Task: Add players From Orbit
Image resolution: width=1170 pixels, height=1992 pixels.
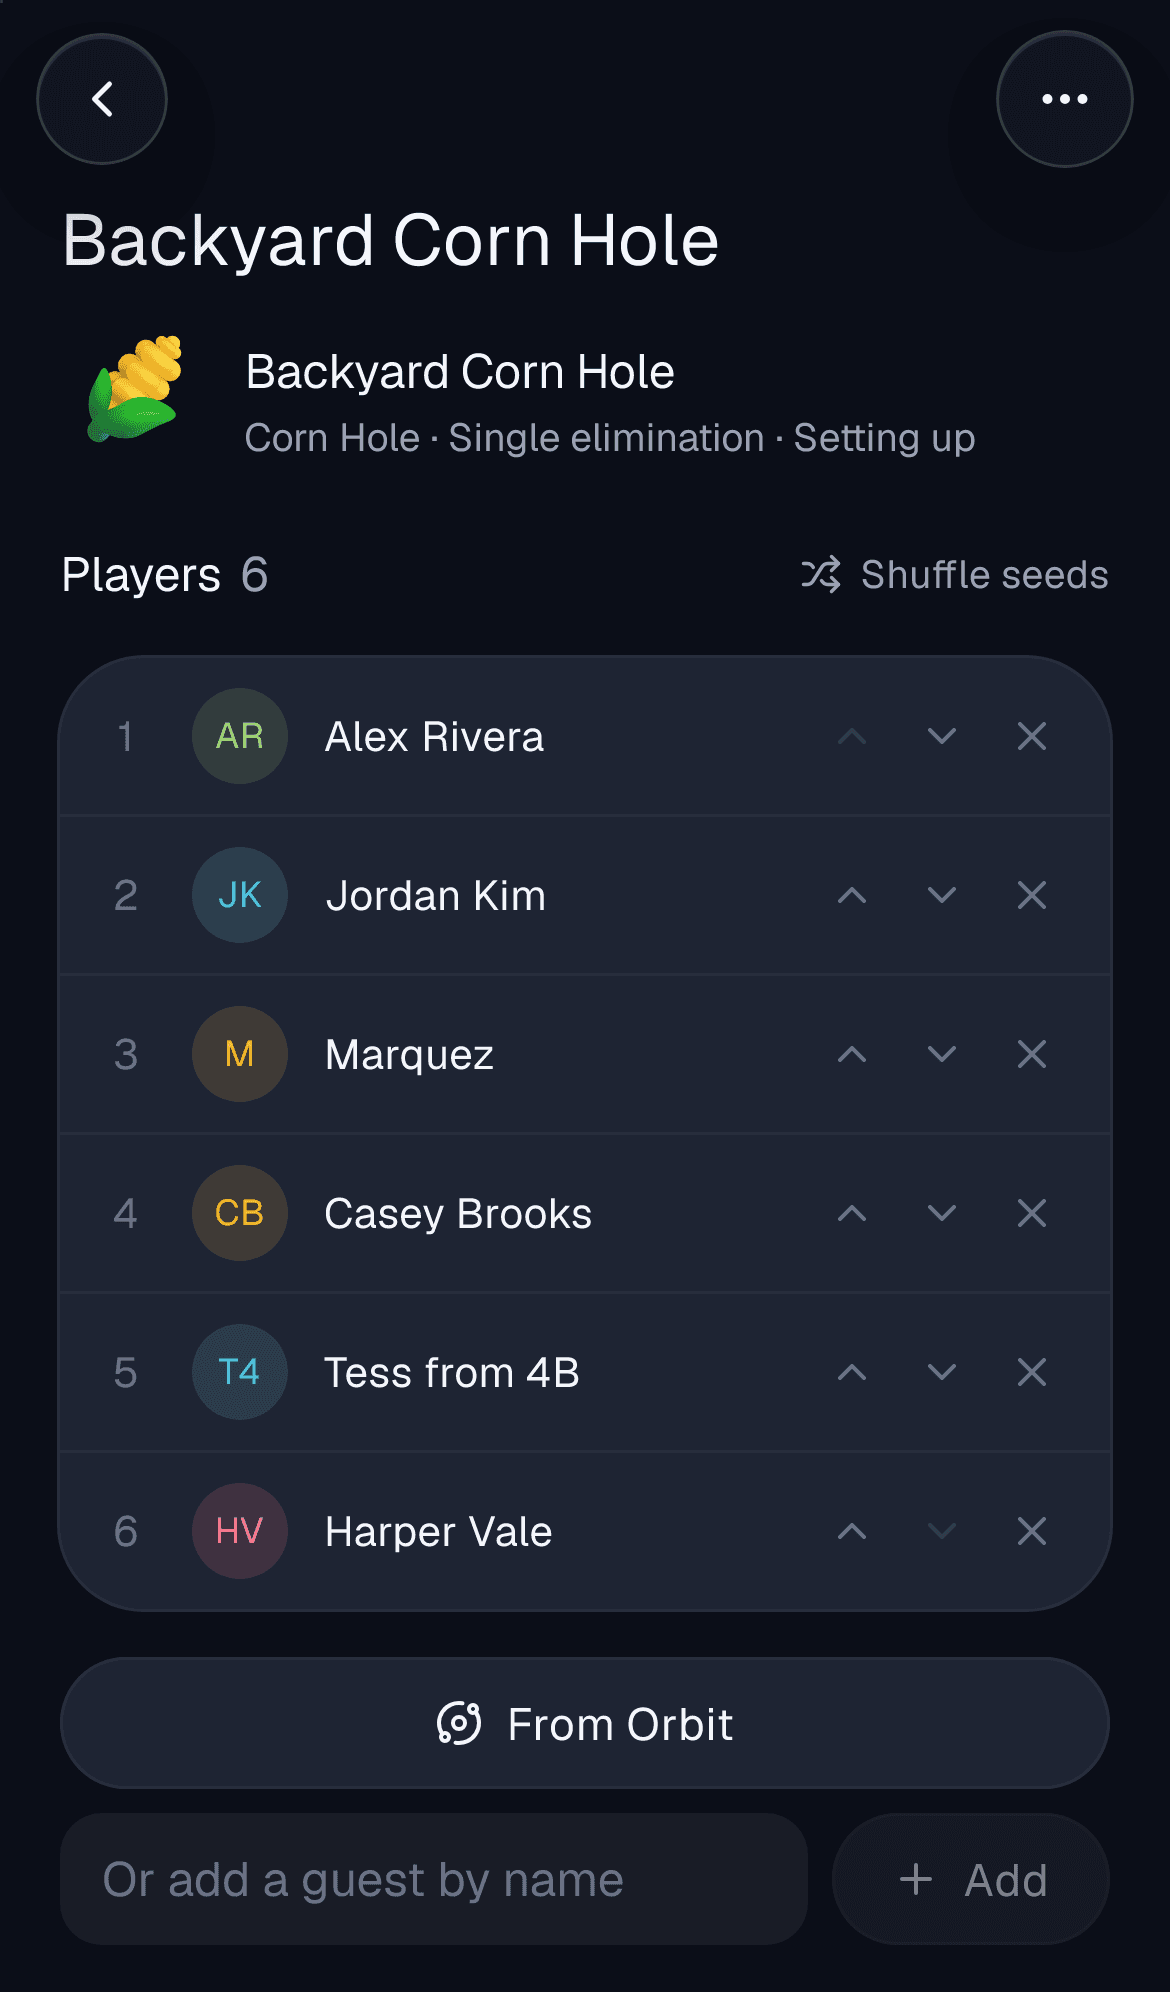Action: pyautogui.click(x=585, y=1724)
